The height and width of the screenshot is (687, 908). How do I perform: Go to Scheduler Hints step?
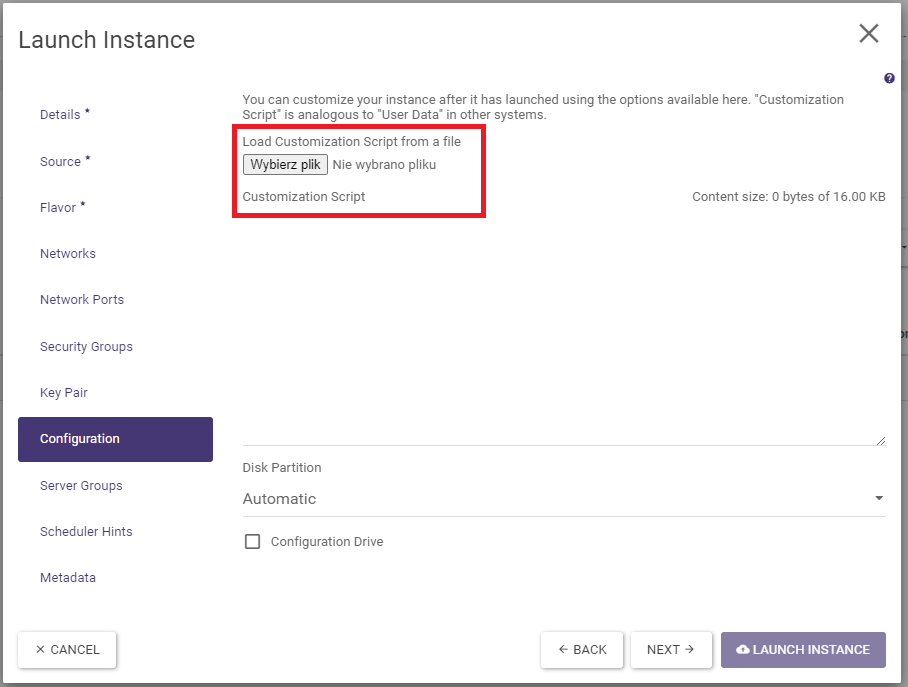pos(86,532)
